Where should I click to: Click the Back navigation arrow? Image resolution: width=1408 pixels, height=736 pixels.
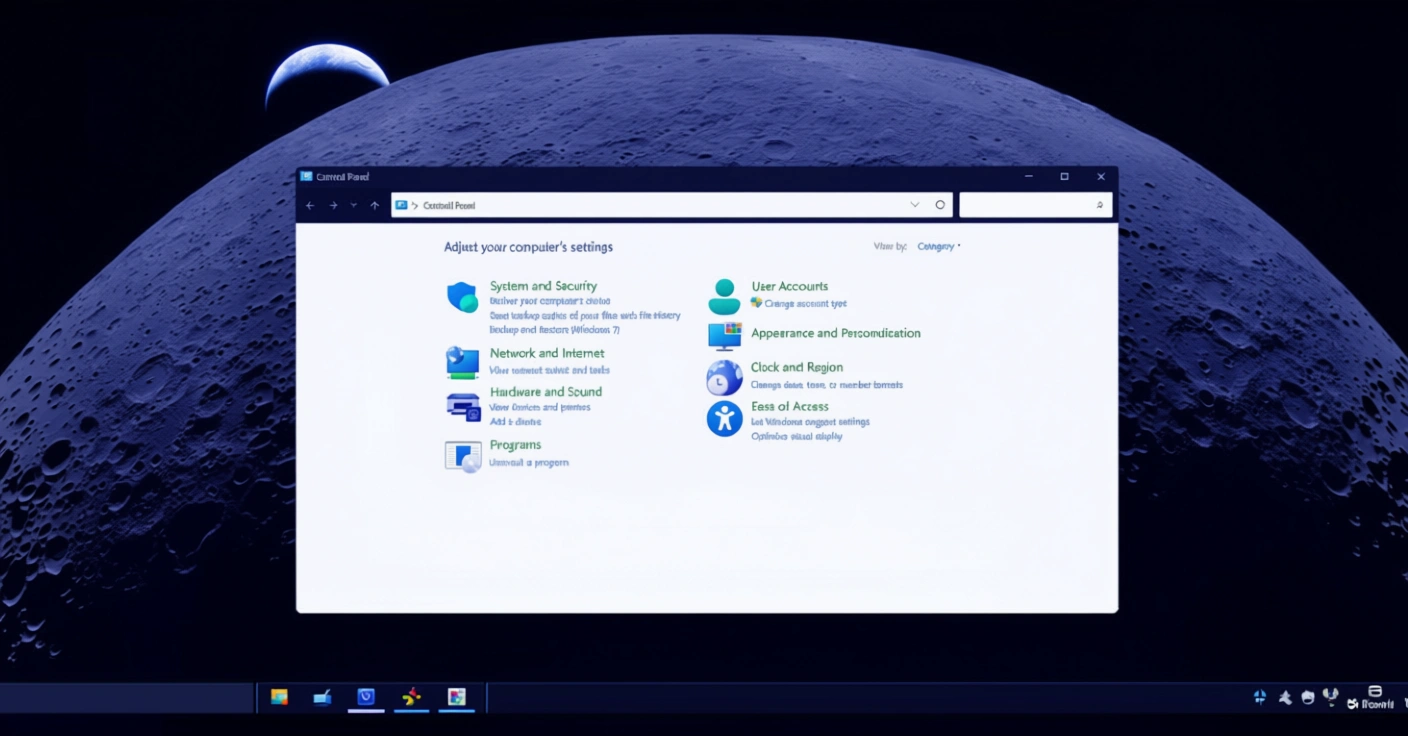pyautogui.click(x=310, y=205)
